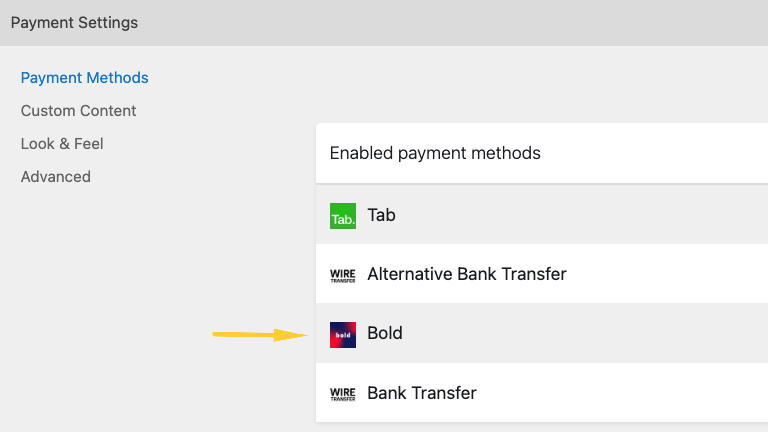Go to the Look & Feel section
The width and height of the screenshot is (768, 432).
pyautogui.click(x=62, y=144)
